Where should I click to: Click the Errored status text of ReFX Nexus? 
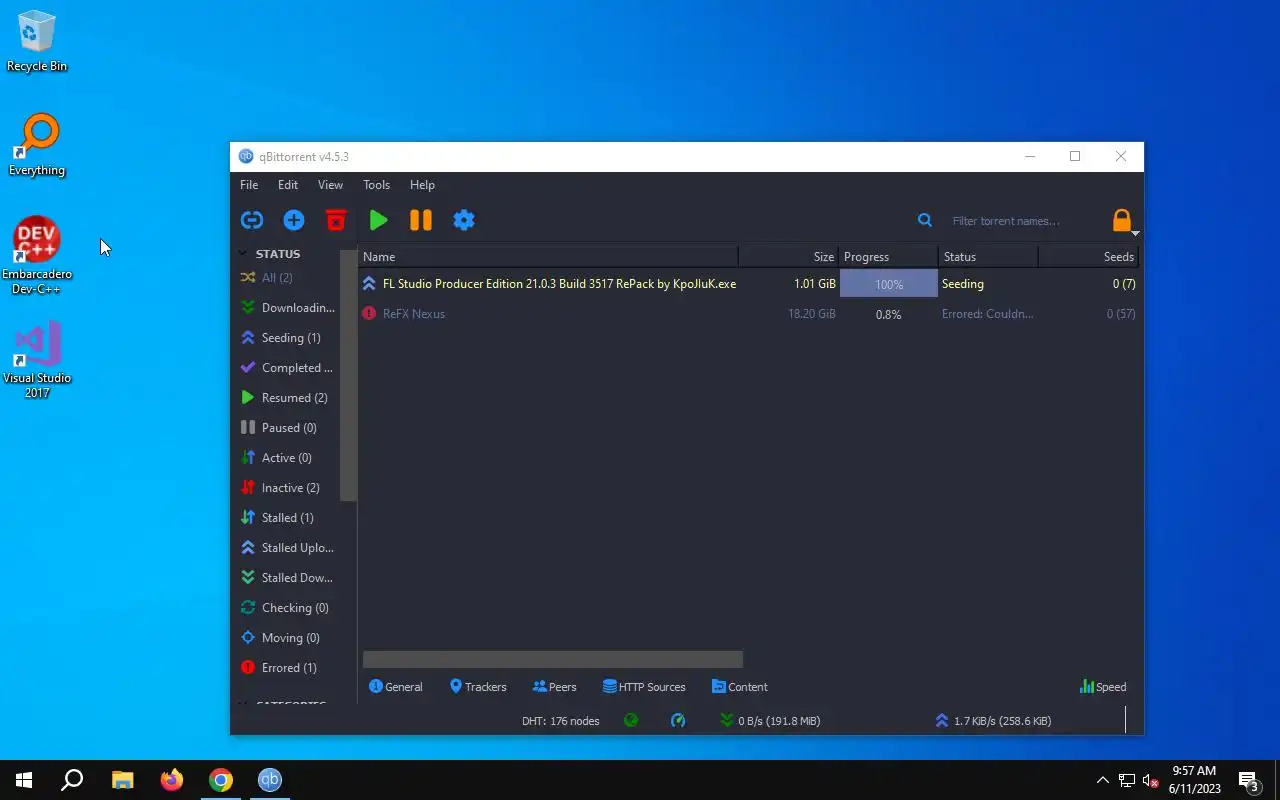(x=988, y=314)
